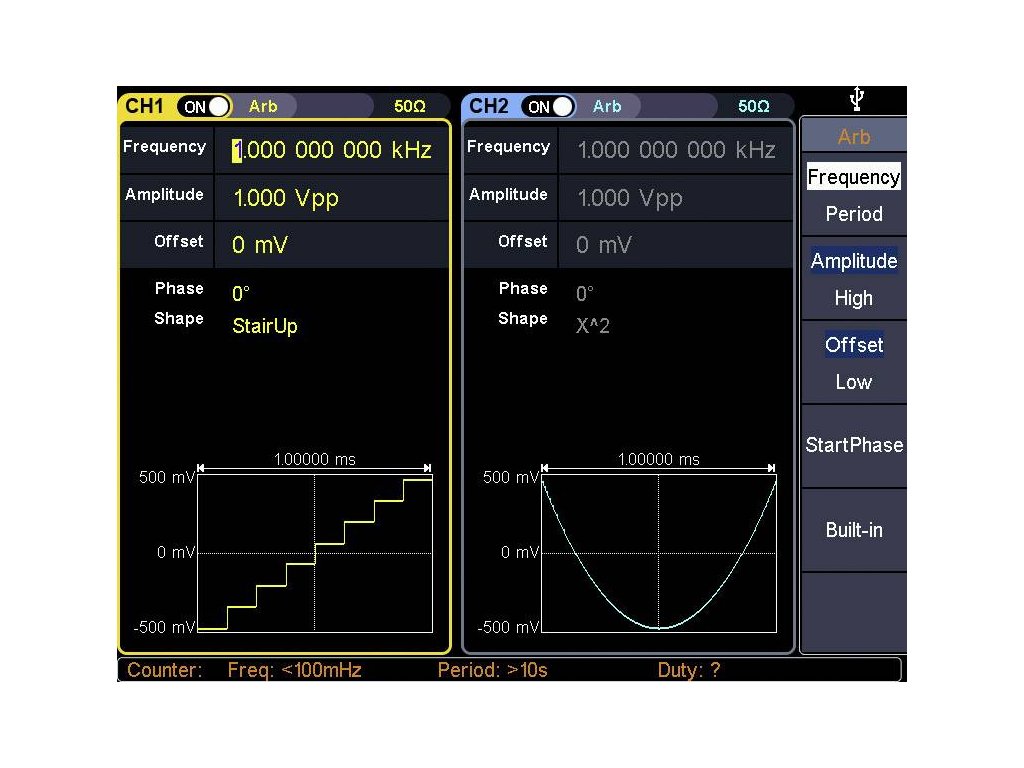Screen dimensions: 1024x768
Task: Select the CH1 Arb waveform indicator
Action: point(264,106)
